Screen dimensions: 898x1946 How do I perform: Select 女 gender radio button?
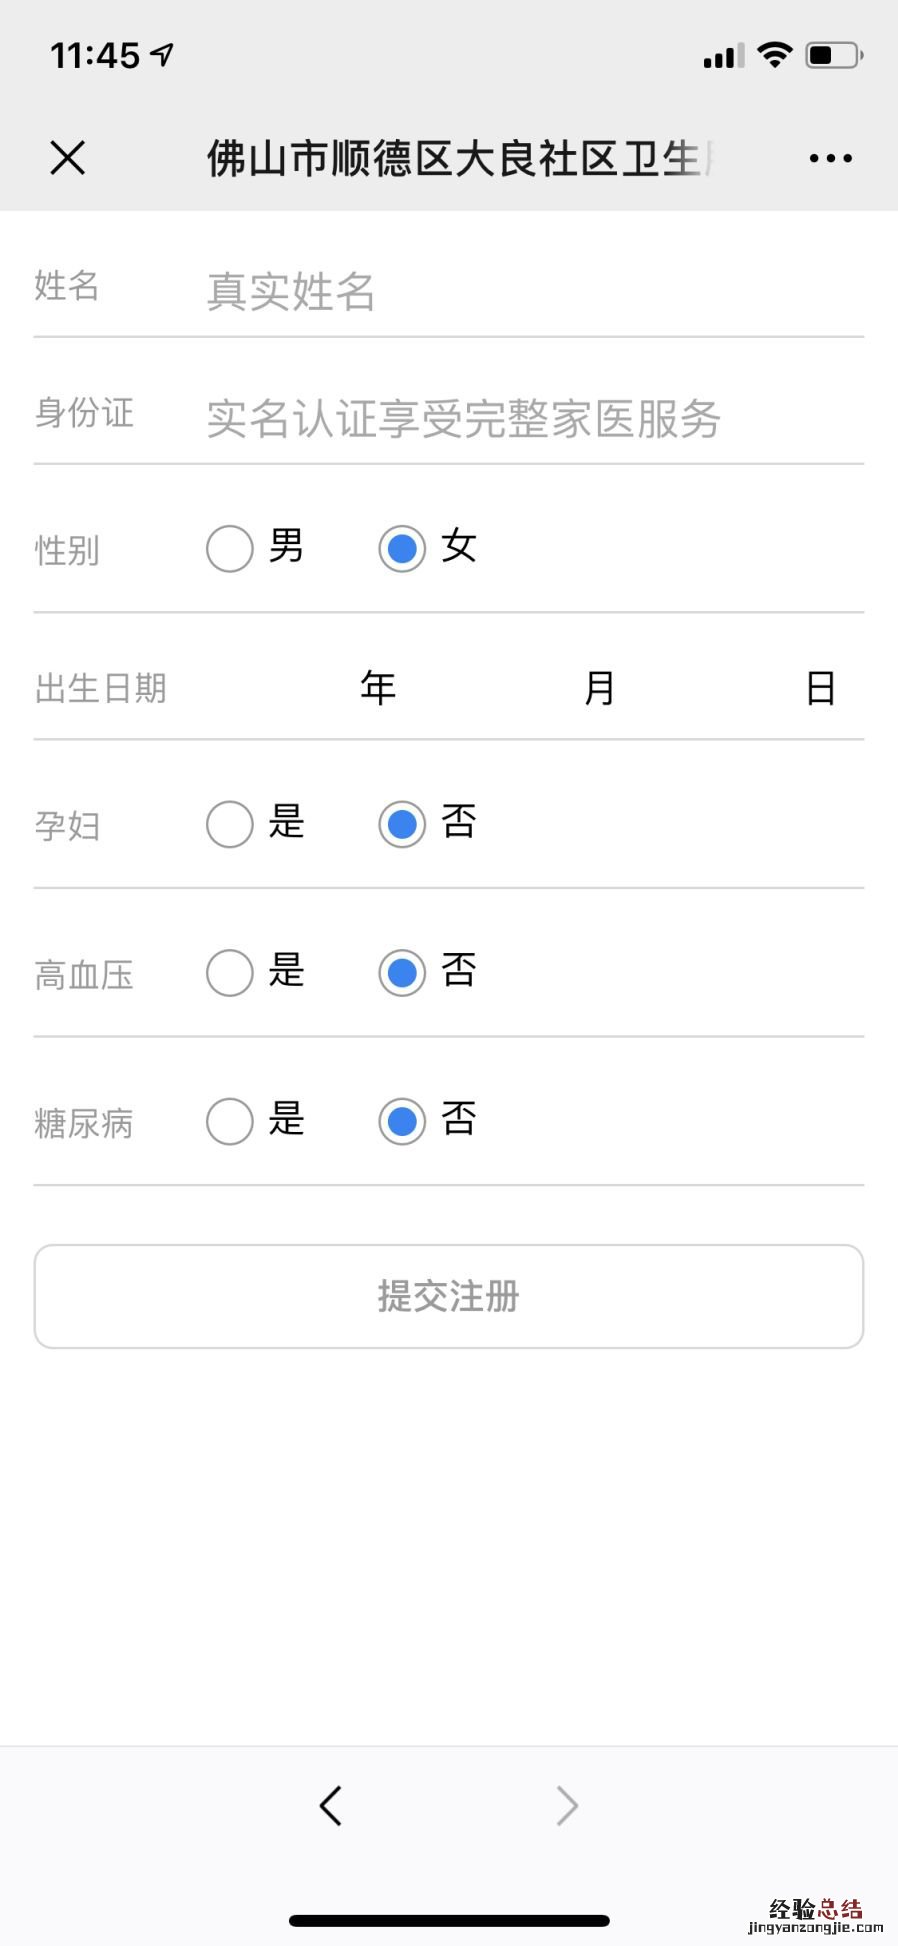click(x=402, y=548)
